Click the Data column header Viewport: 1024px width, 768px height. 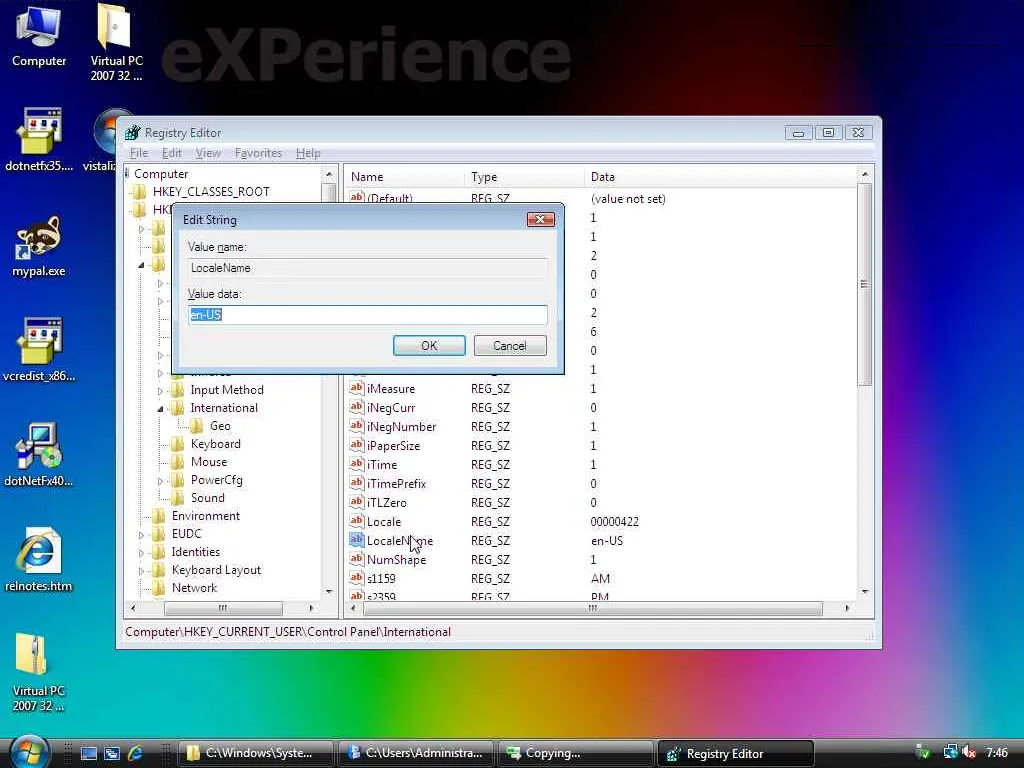point(722,177)
